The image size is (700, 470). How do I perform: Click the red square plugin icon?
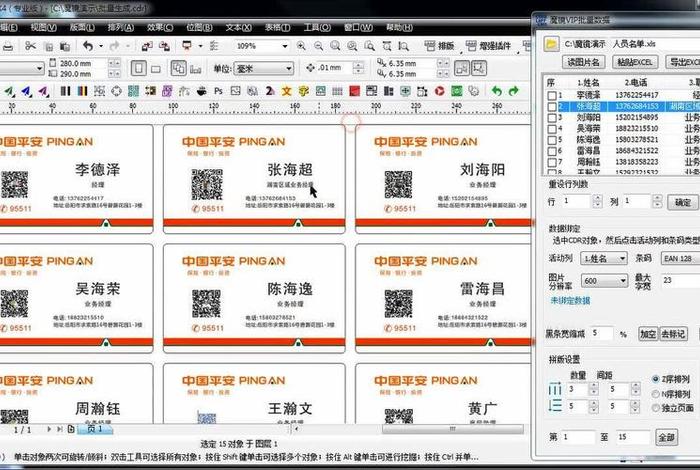(354, 91)
